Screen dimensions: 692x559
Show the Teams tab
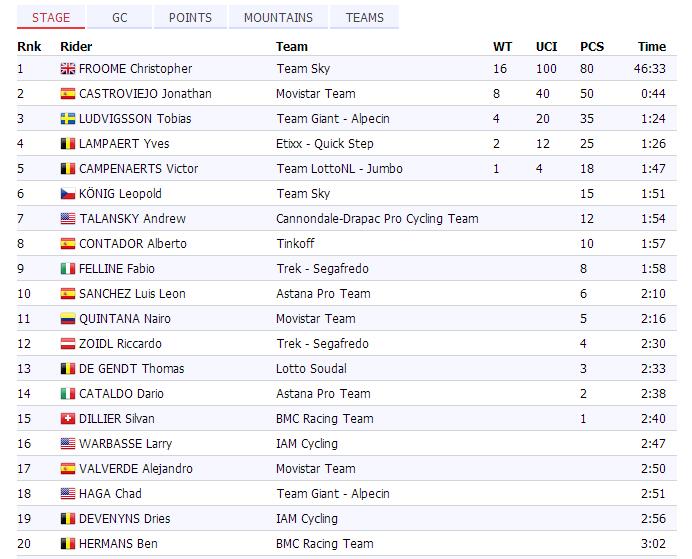(365, 17)
